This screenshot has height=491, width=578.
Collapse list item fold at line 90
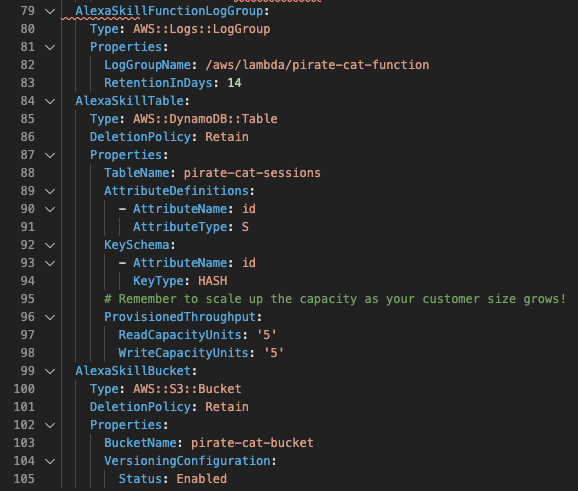(x=50, y=209)
